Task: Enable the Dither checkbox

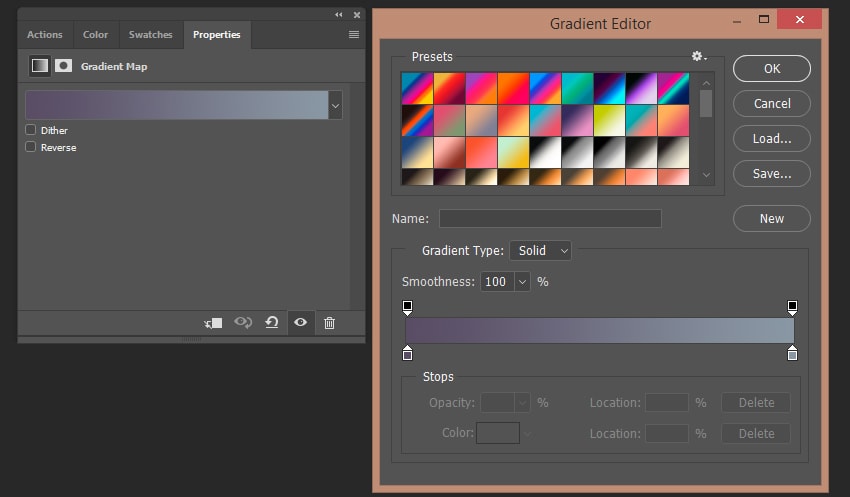Action: (31, 130)
